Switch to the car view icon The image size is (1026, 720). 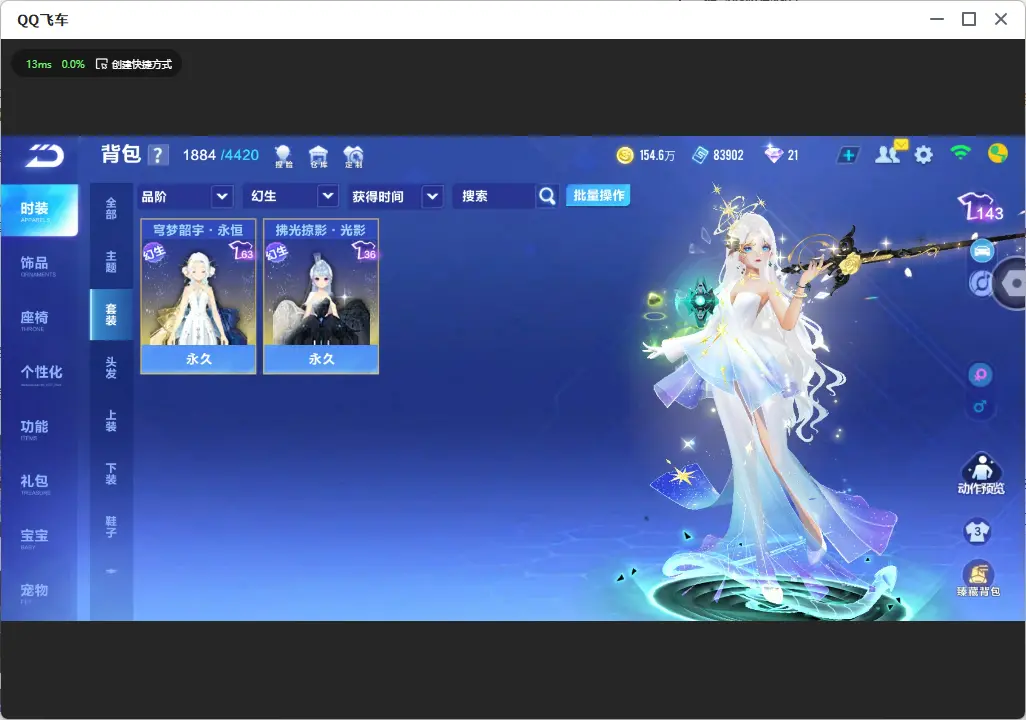[x=982, y=251]
